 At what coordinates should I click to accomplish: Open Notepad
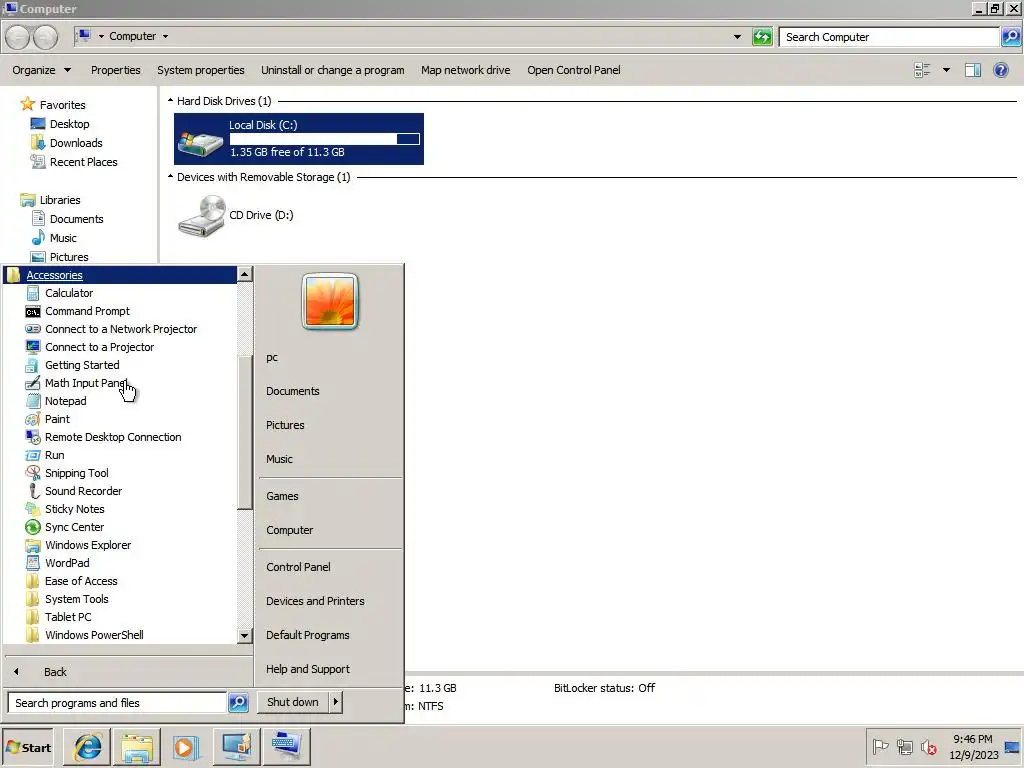pos(65,401)
